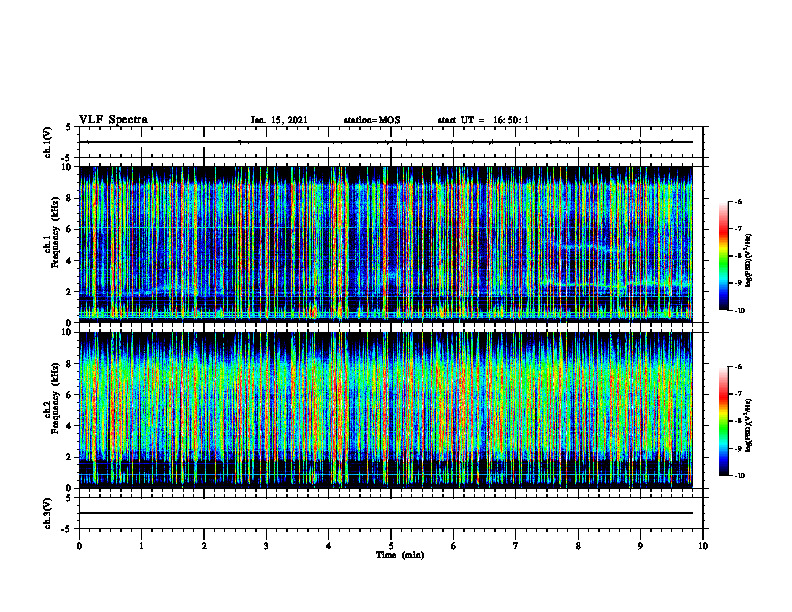Click time axis tick label '3'
Screen dimensions: 792x612
pos(266,546)
